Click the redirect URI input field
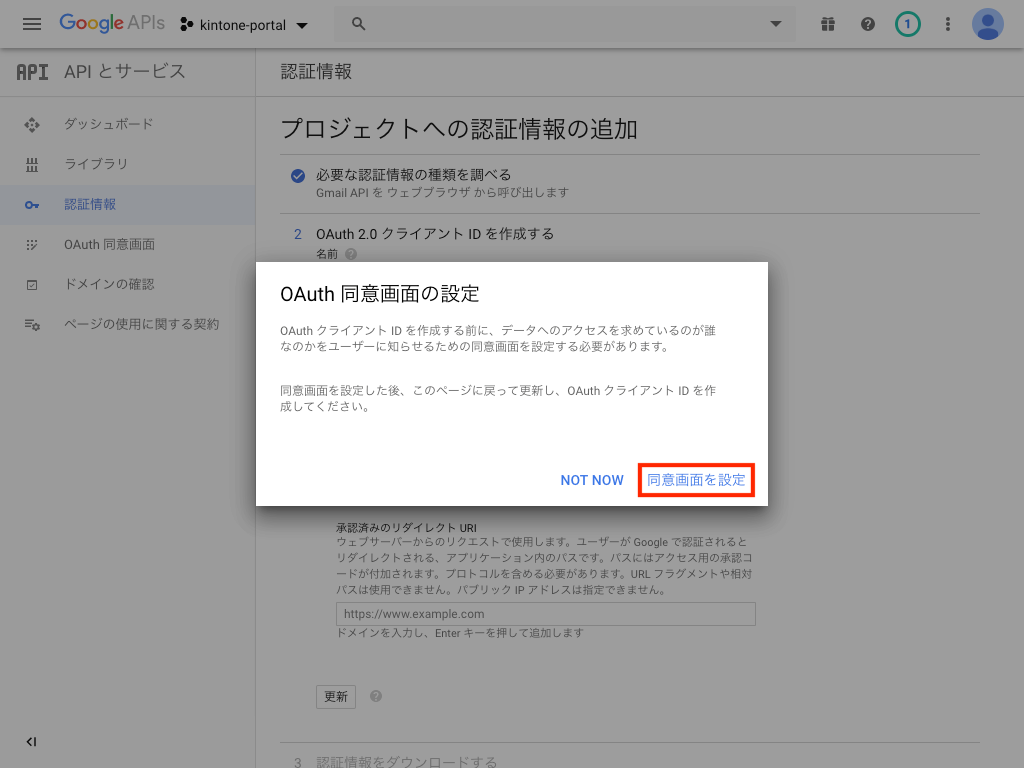 coord(545,614)
